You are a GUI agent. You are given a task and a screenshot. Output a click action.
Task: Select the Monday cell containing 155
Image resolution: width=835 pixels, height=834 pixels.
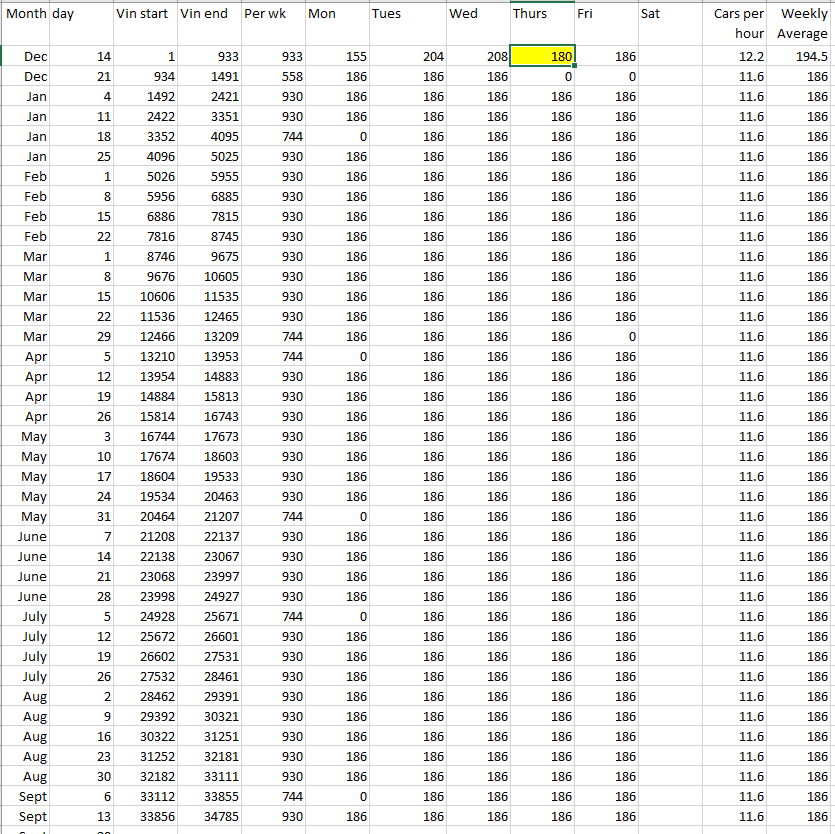(x=336, y=57)
